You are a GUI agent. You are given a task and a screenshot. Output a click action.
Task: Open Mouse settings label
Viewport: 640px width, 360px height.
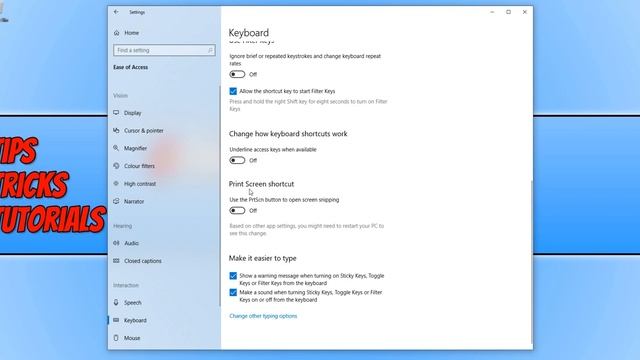pyautogui.click(x=132, y=338)
